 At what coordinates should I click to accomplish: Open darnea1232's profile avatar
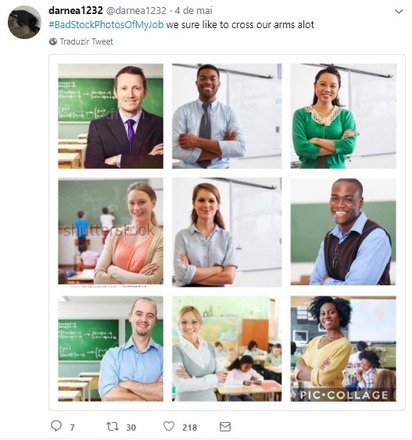(24, 22)
